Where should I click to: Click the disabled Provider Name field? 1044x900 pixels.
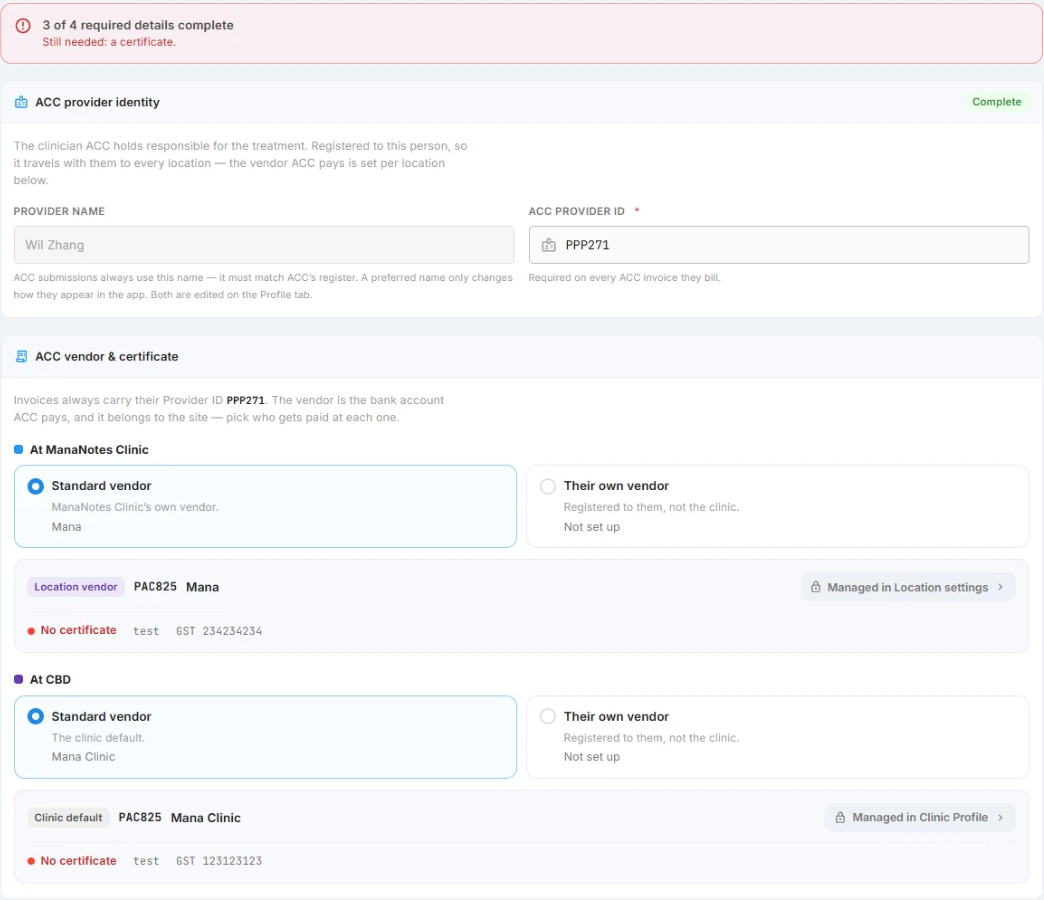[264, 245]
